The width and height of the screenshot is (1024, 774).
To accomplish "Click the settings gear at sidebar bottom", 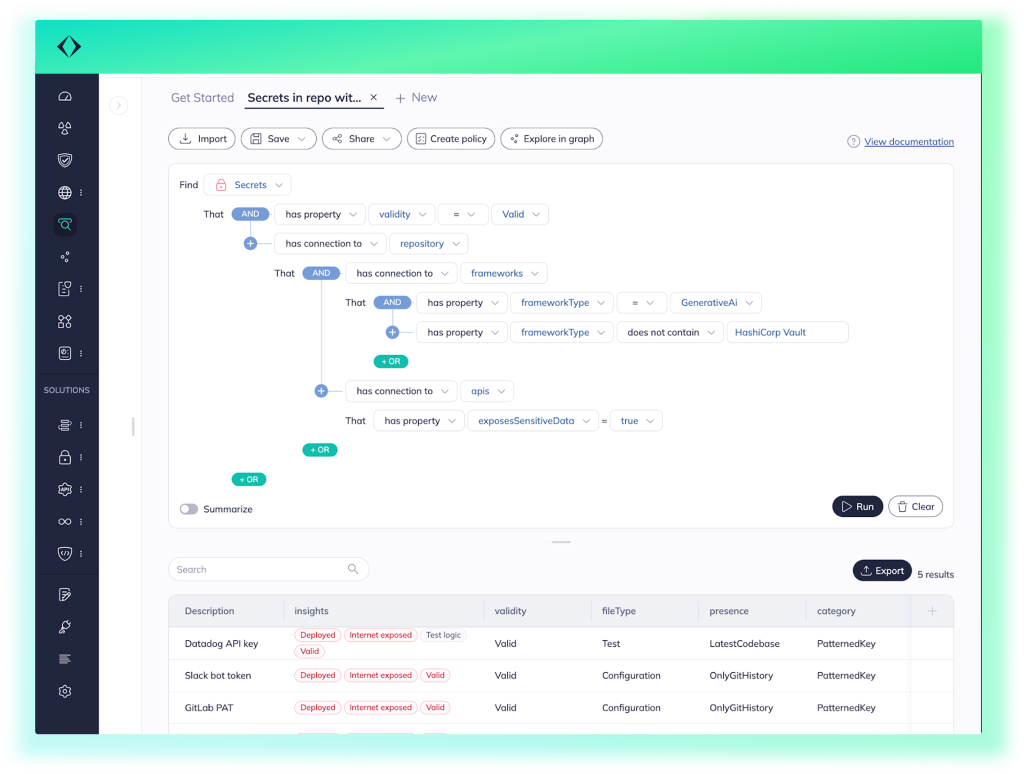I will point(65,691).
